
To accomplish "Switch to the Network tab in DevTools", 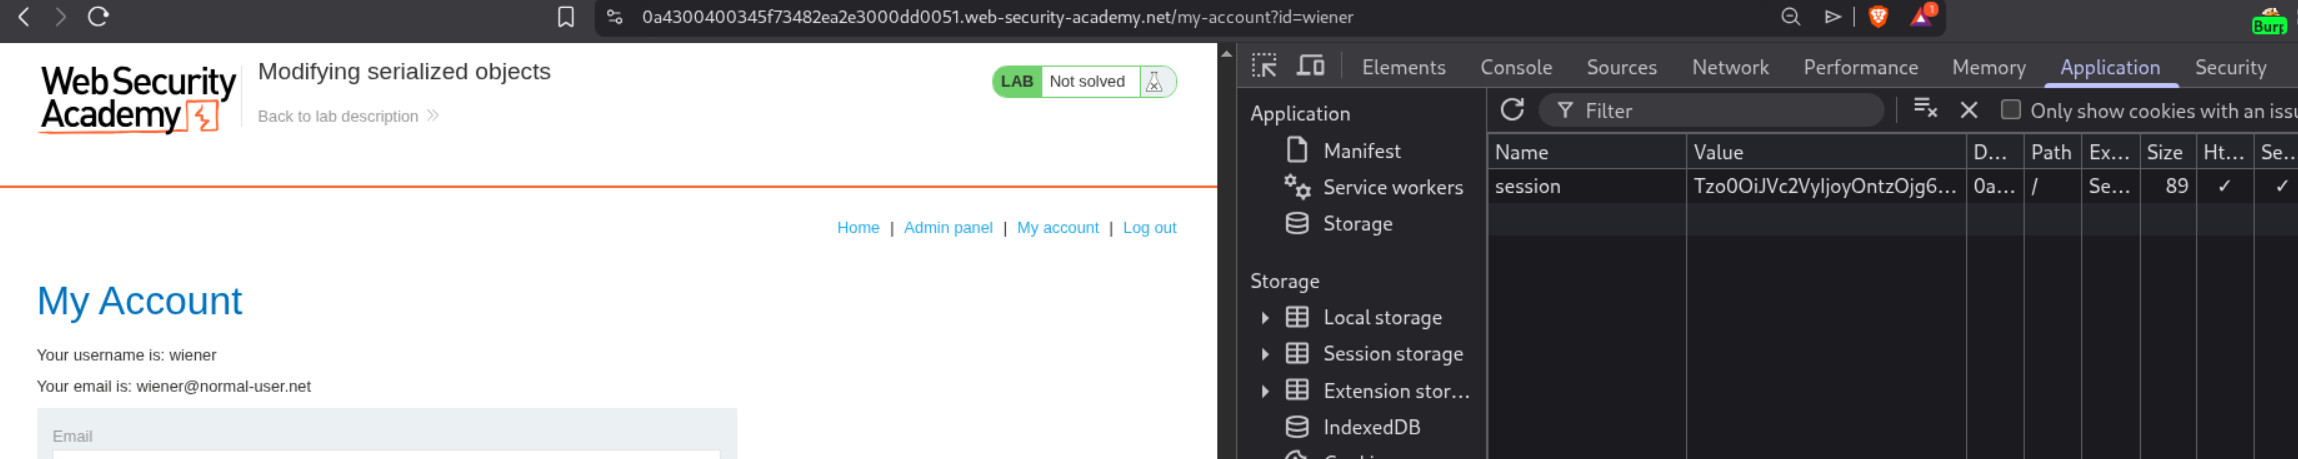I will (1729, 67).
